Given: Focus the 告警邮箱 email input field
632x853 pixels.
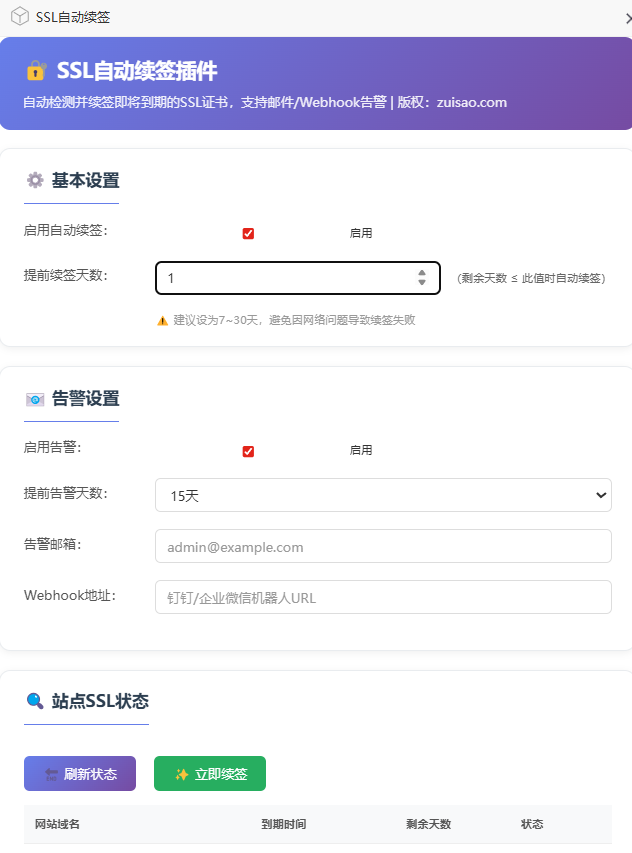Looking at the screenshot, I should pos(383,547).
